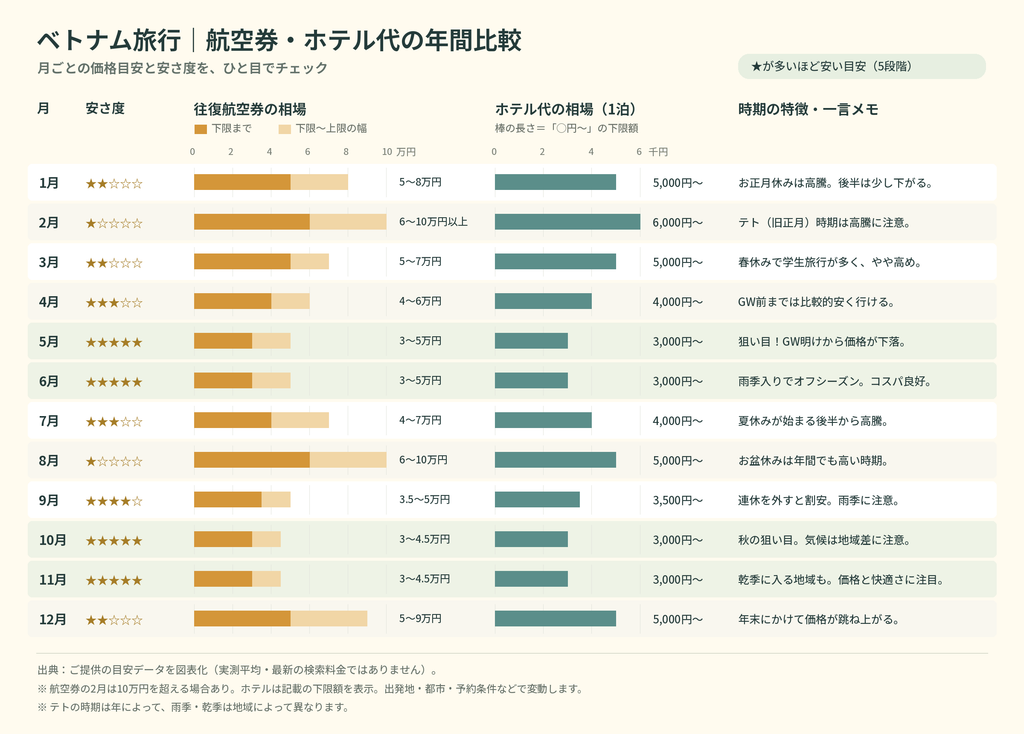Click the ★が多いほど安い目安 badge

tap(861, 67)
